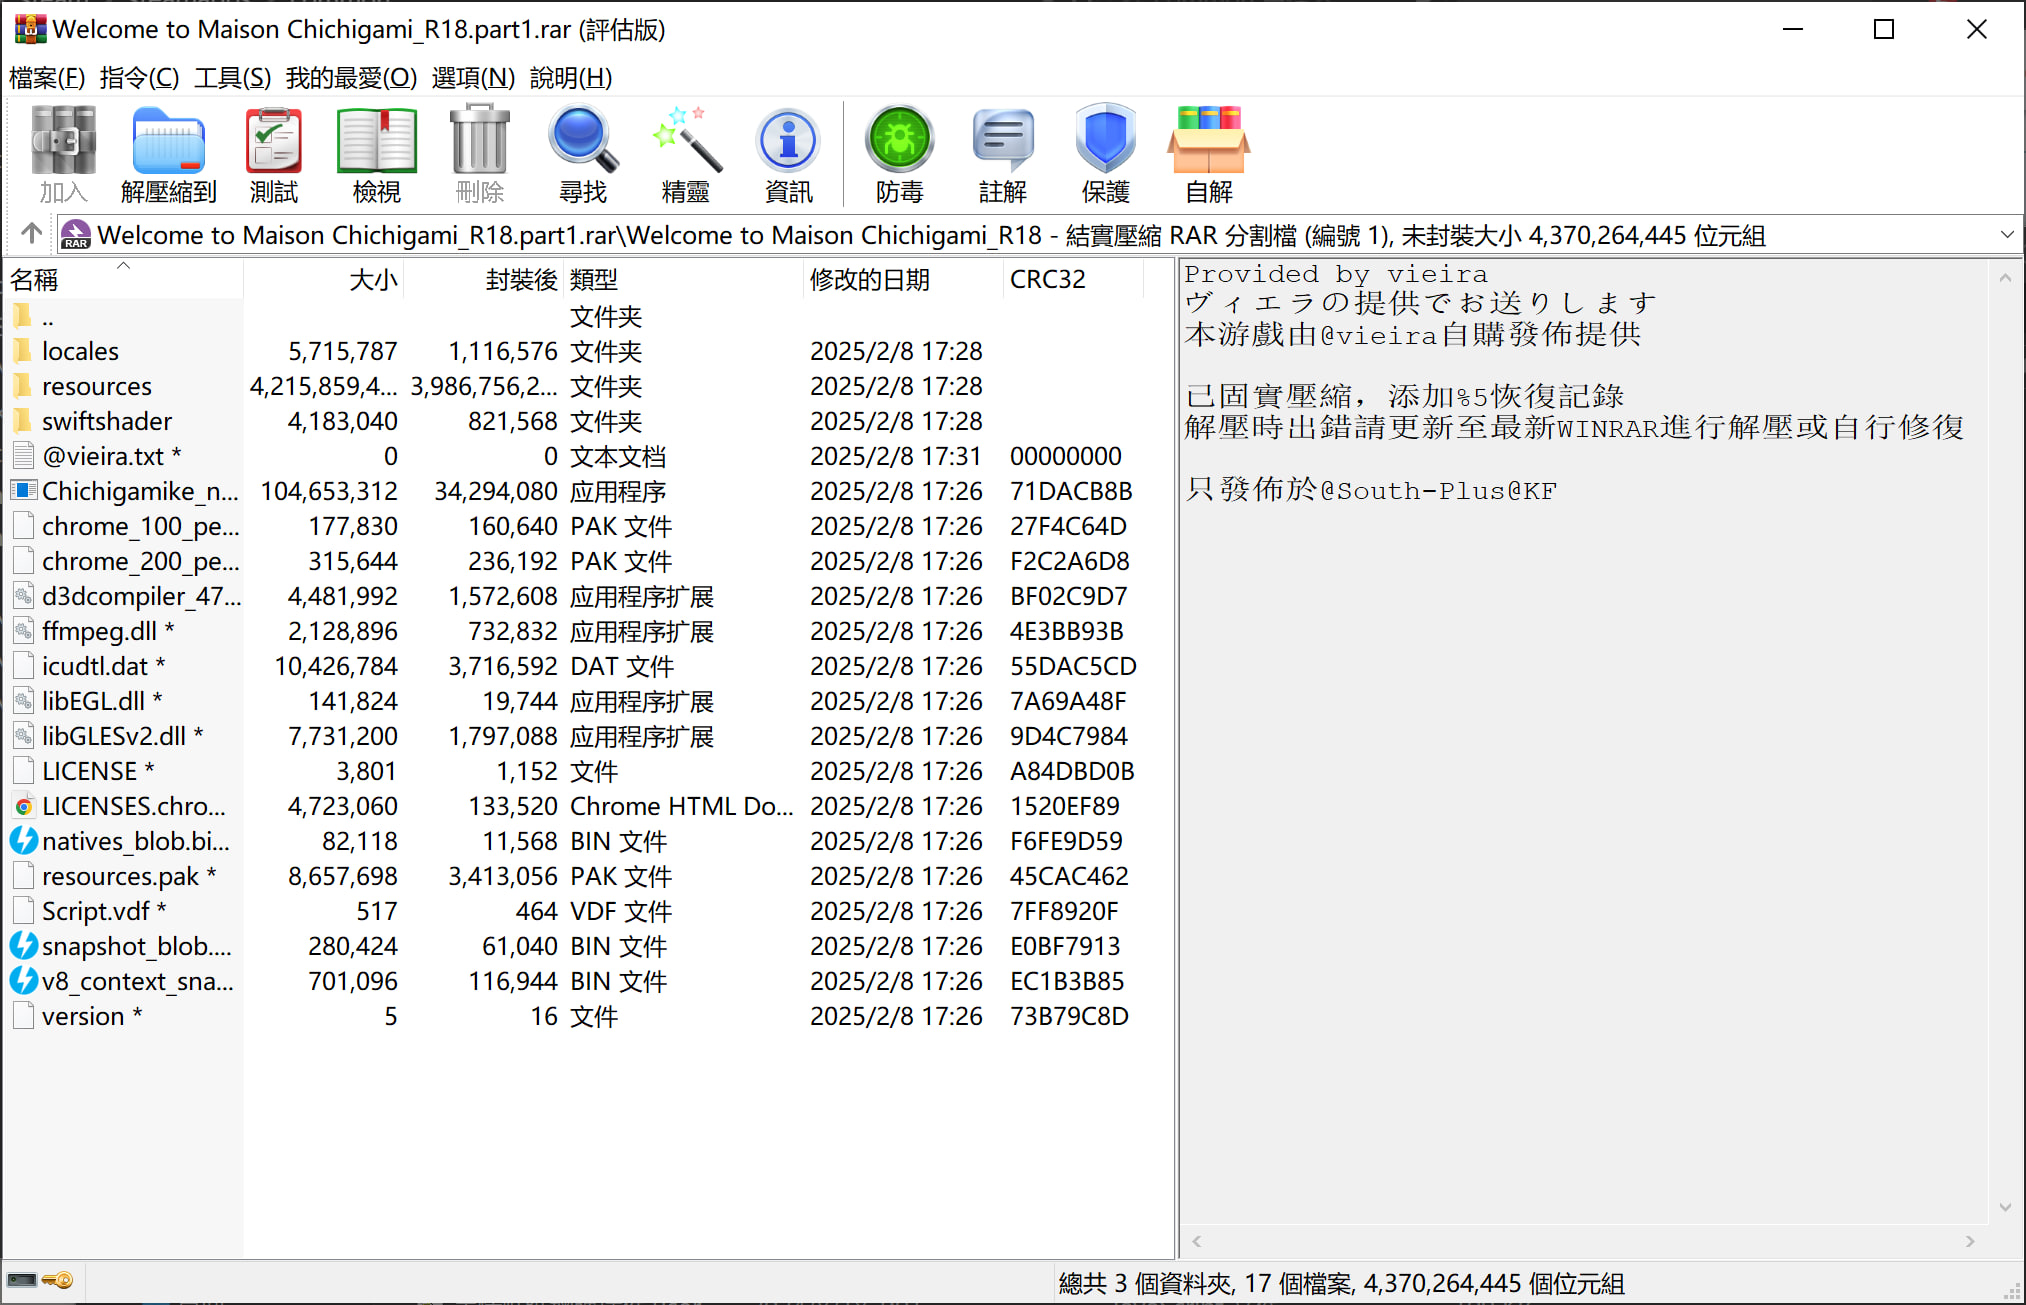Go up one folder level arrow
Screen dimensions: 2026x1305
(x=31, y=234)
